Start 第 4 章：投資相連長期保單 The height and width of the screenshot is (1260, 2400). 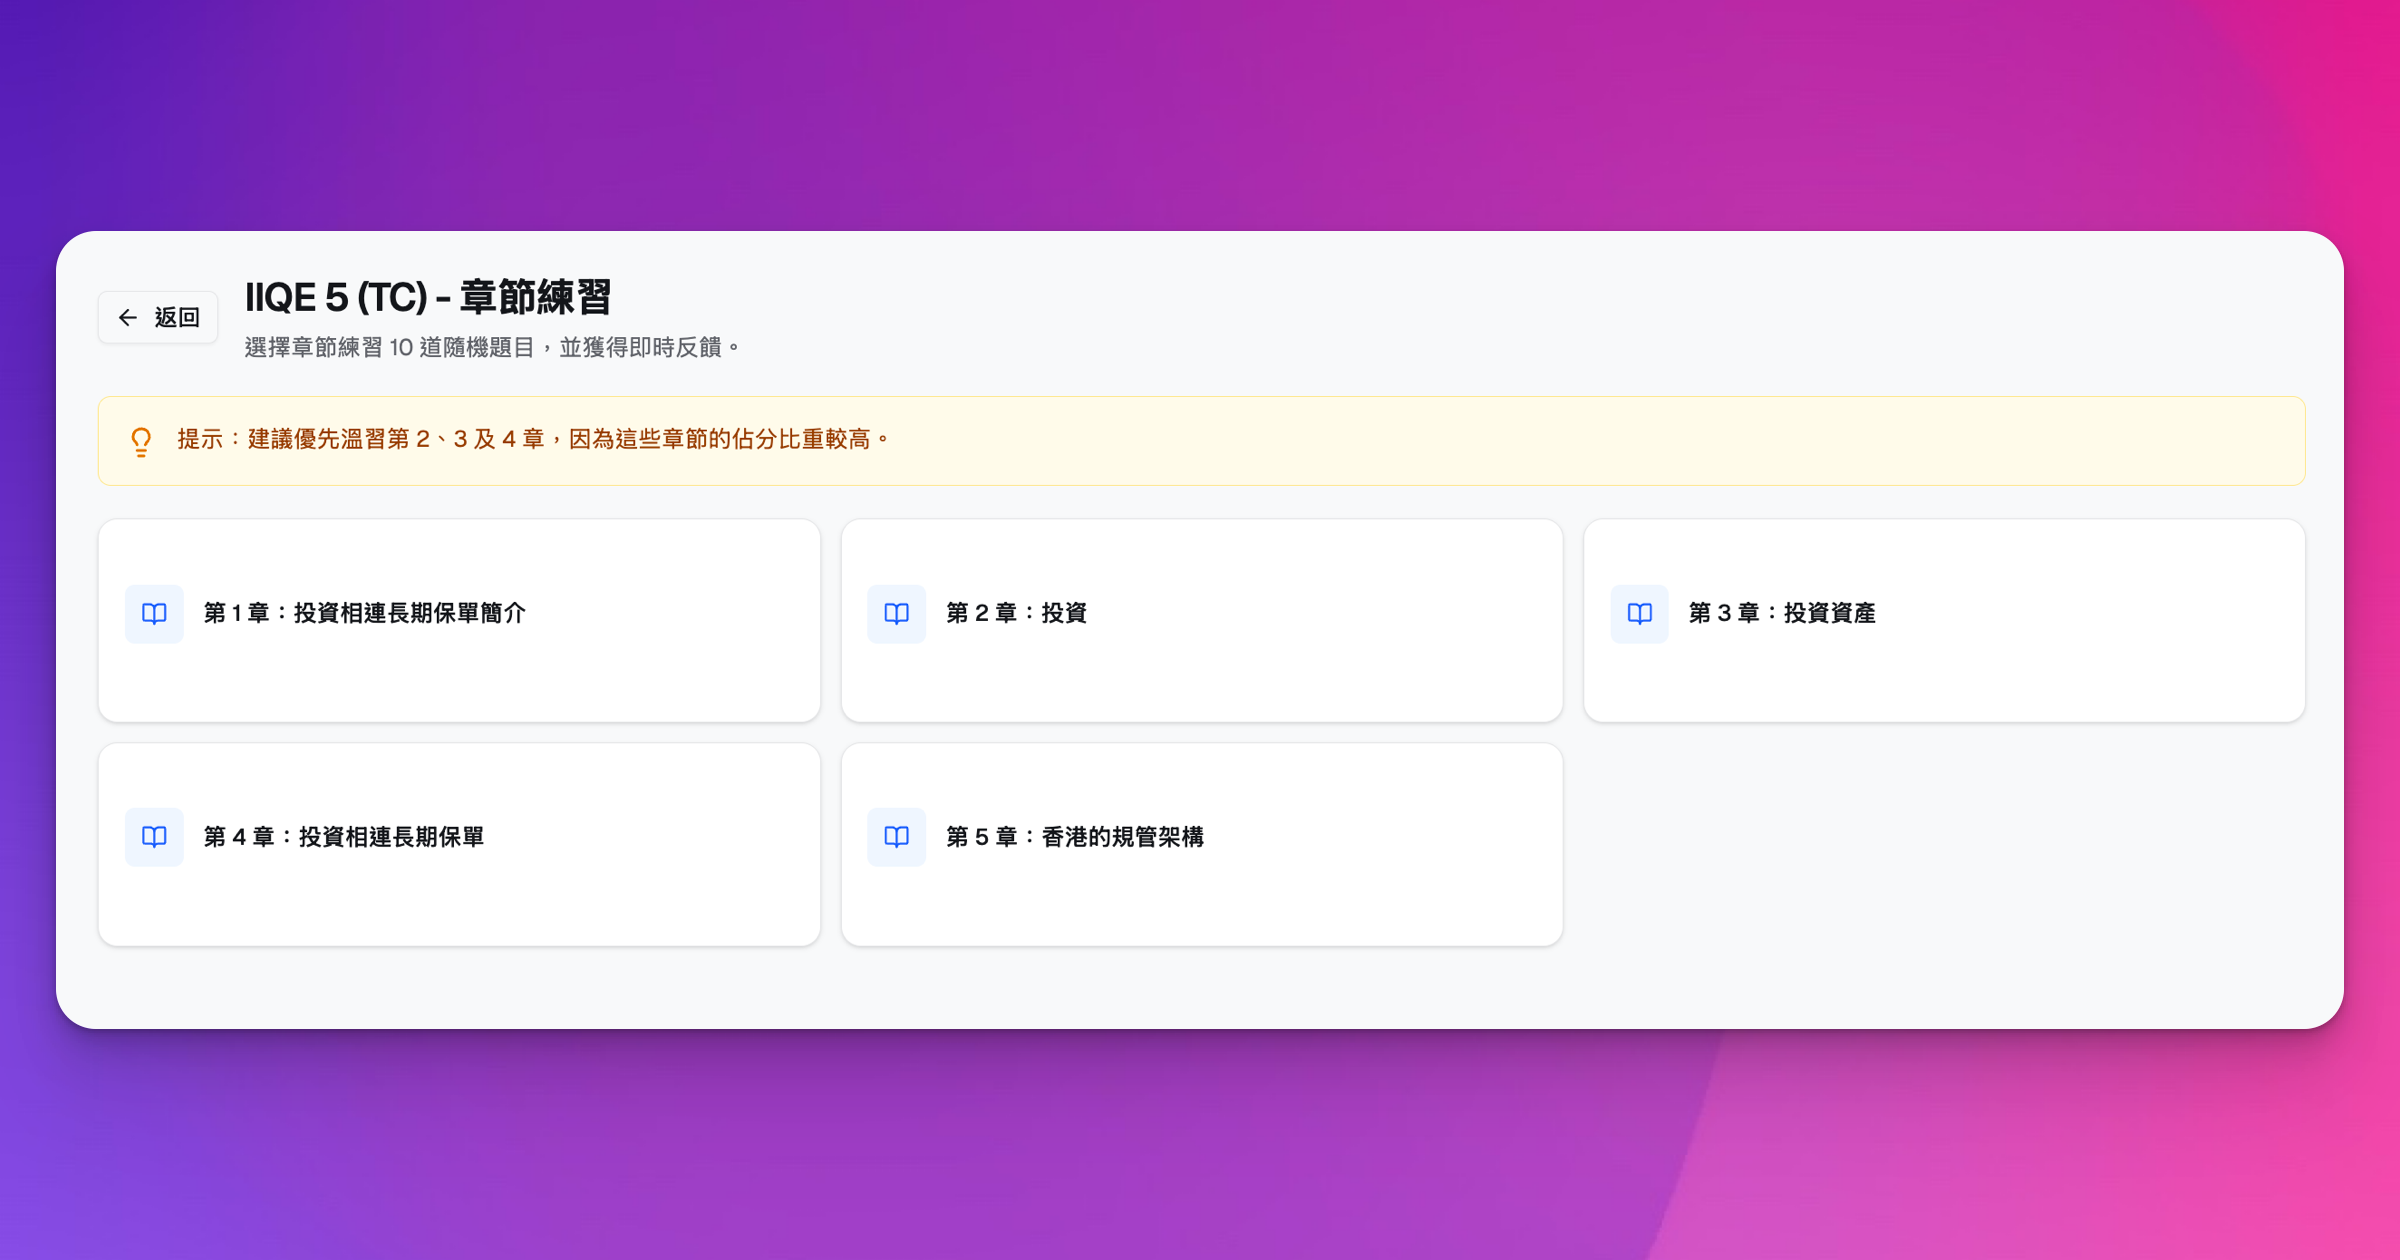(459, 844)
